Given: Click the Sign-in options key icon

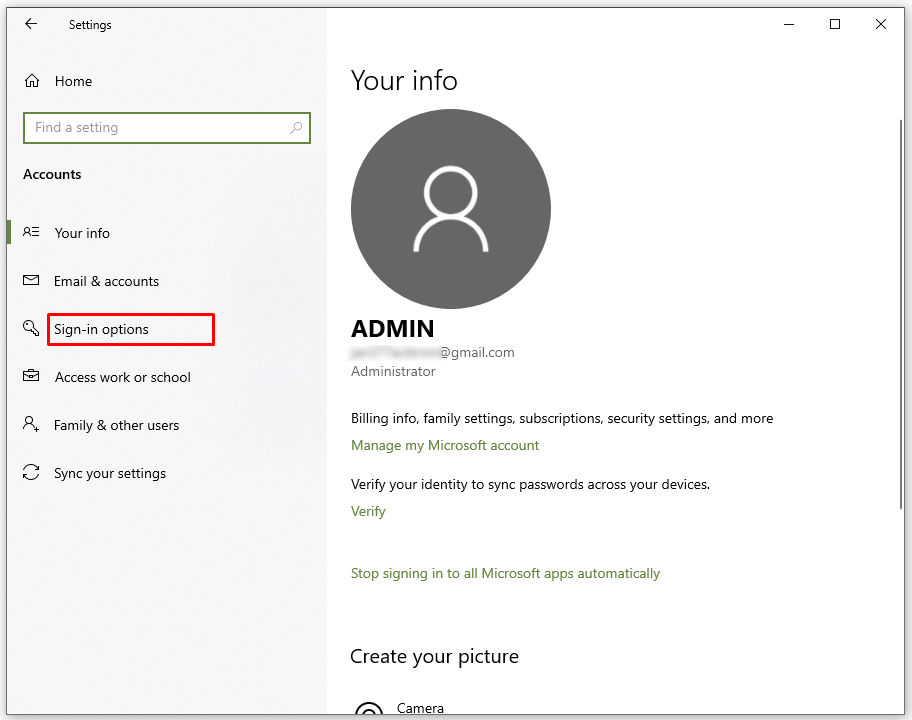Looking at the screenshot, I should coord(31,328).
